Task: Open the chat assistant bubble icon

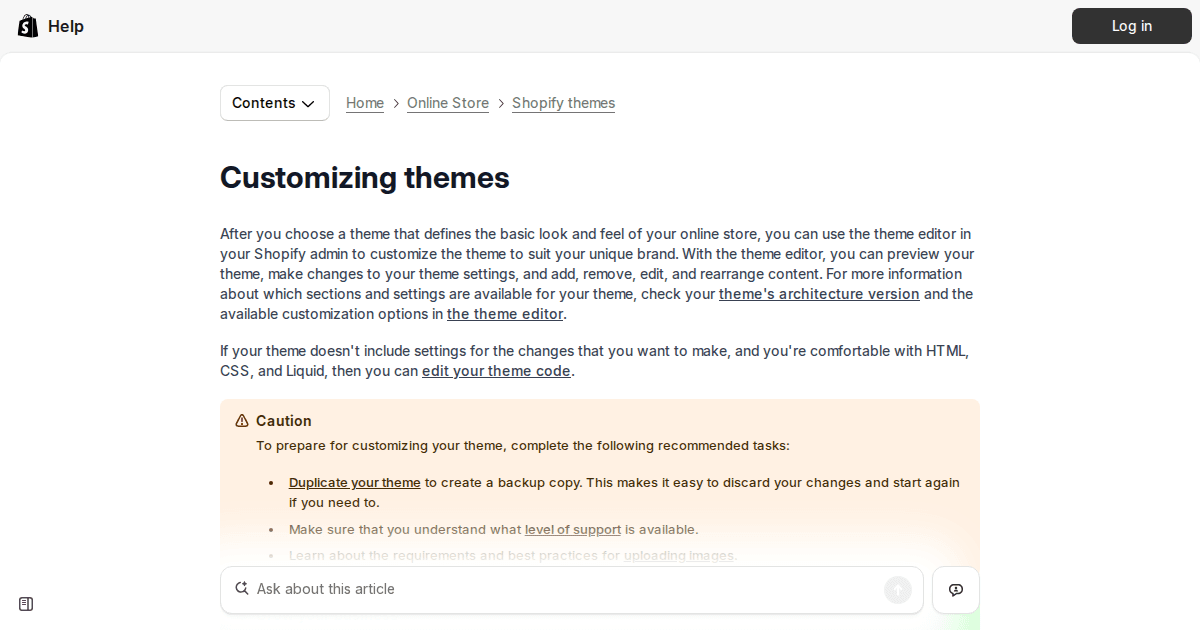Action: click(x=955, y=589)
